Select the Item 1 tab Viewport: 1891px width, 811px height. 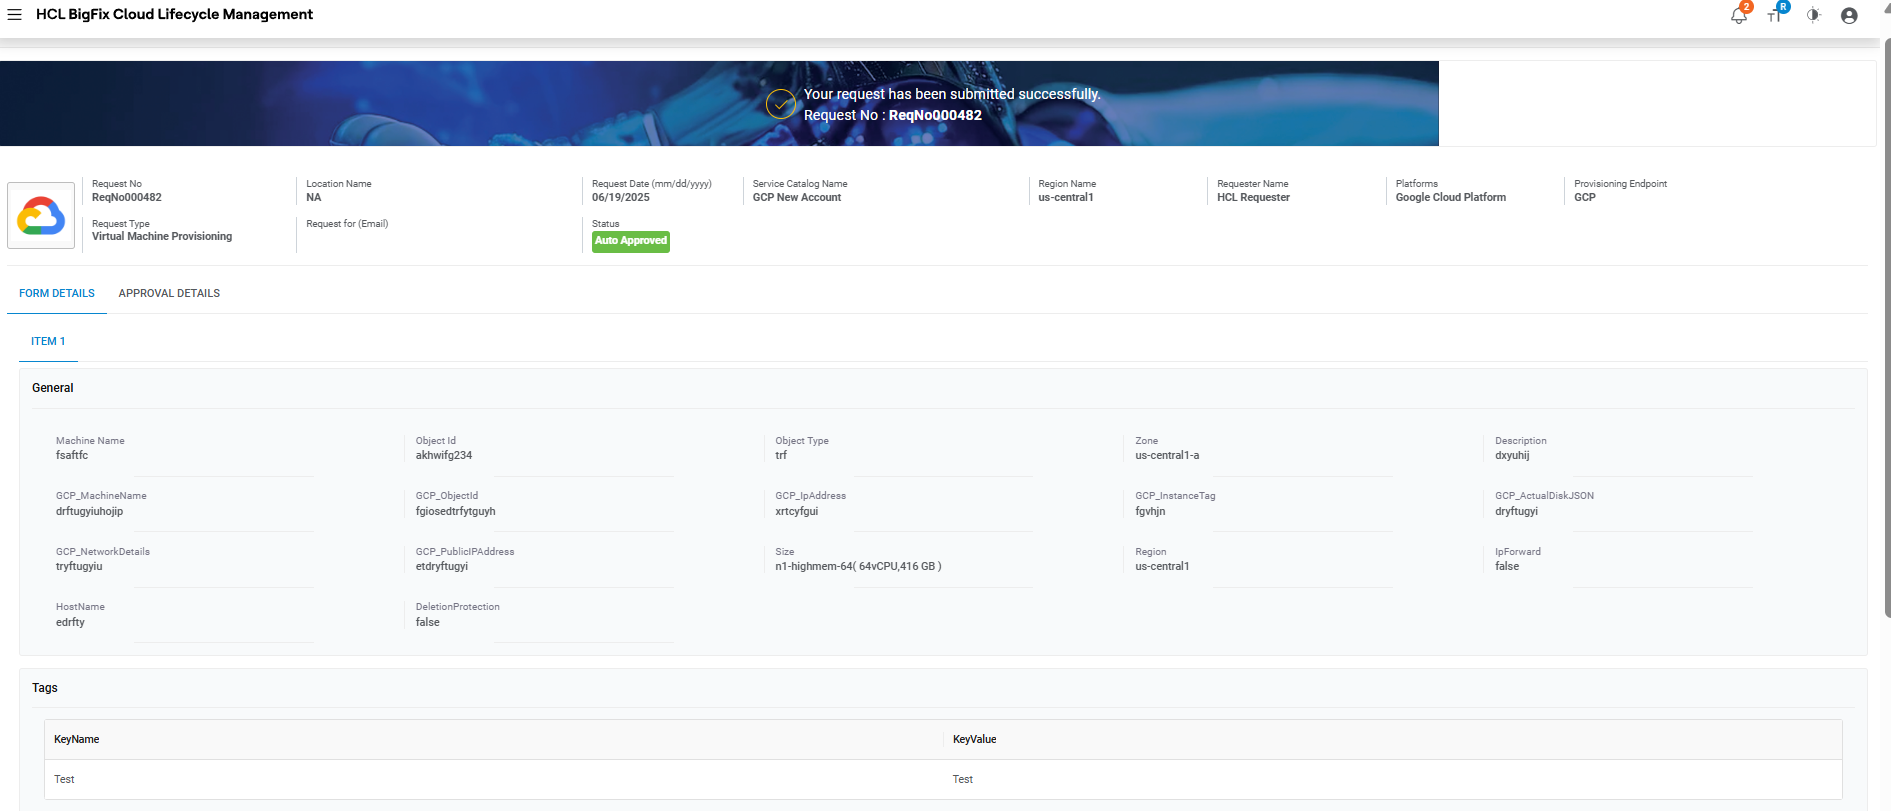[48, 341]
